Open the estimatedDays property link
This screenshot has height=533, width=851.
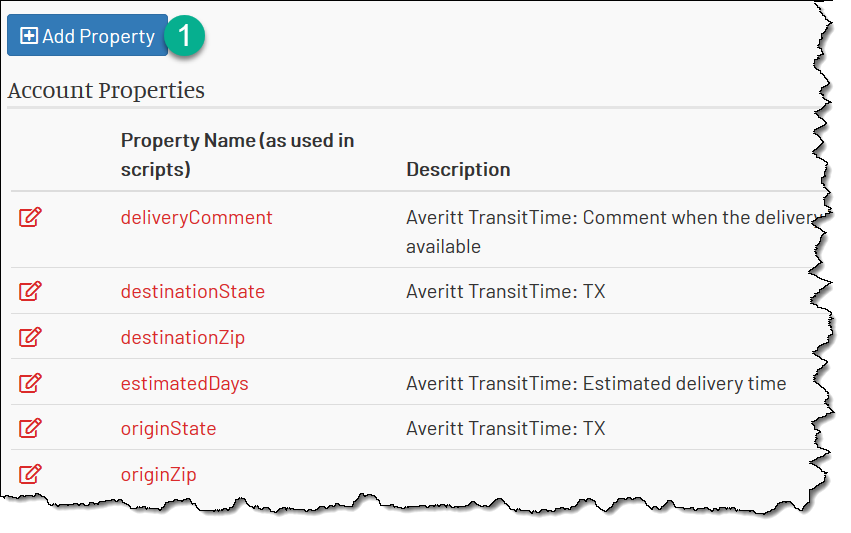click(x=185, y=384)
